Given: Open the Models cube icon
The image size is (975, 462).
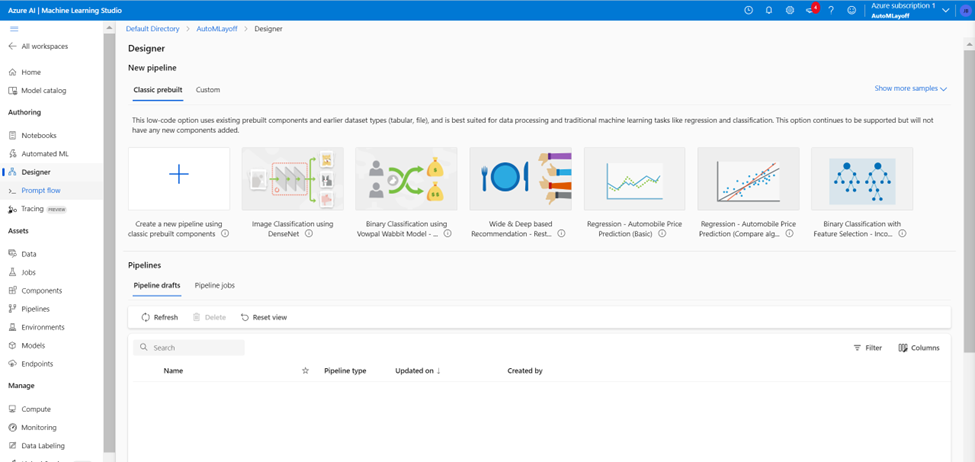Looking at the screenshot, I should [x=12, y=346].
